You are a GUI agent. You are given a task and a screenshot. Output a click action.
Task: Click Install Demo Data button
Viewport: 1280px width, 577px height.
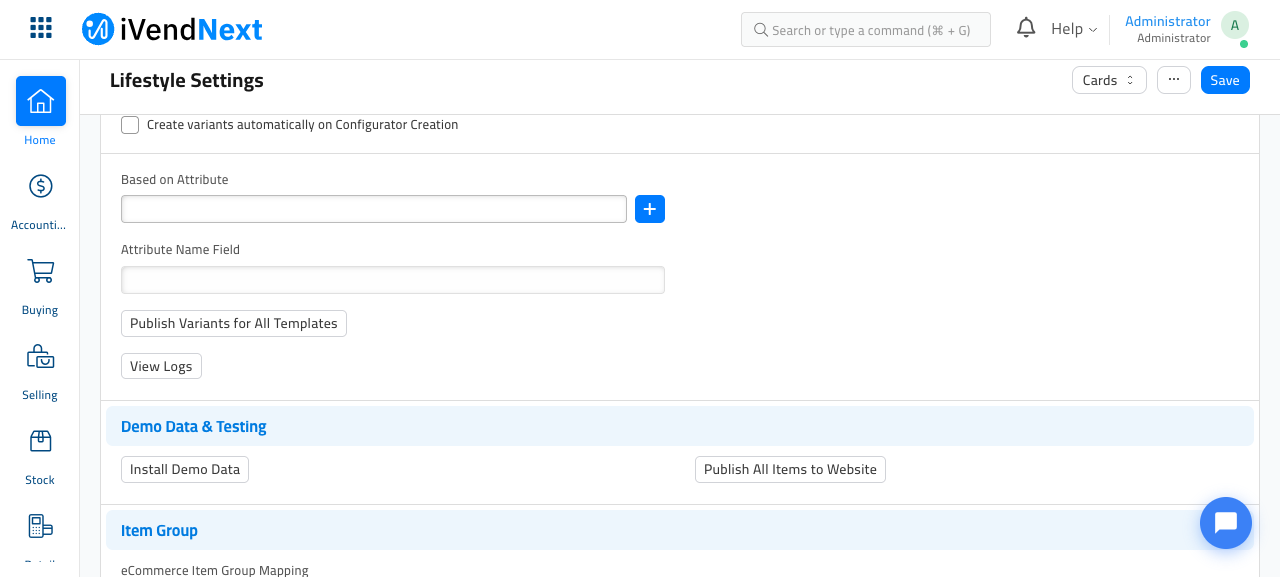pos(185,469)
